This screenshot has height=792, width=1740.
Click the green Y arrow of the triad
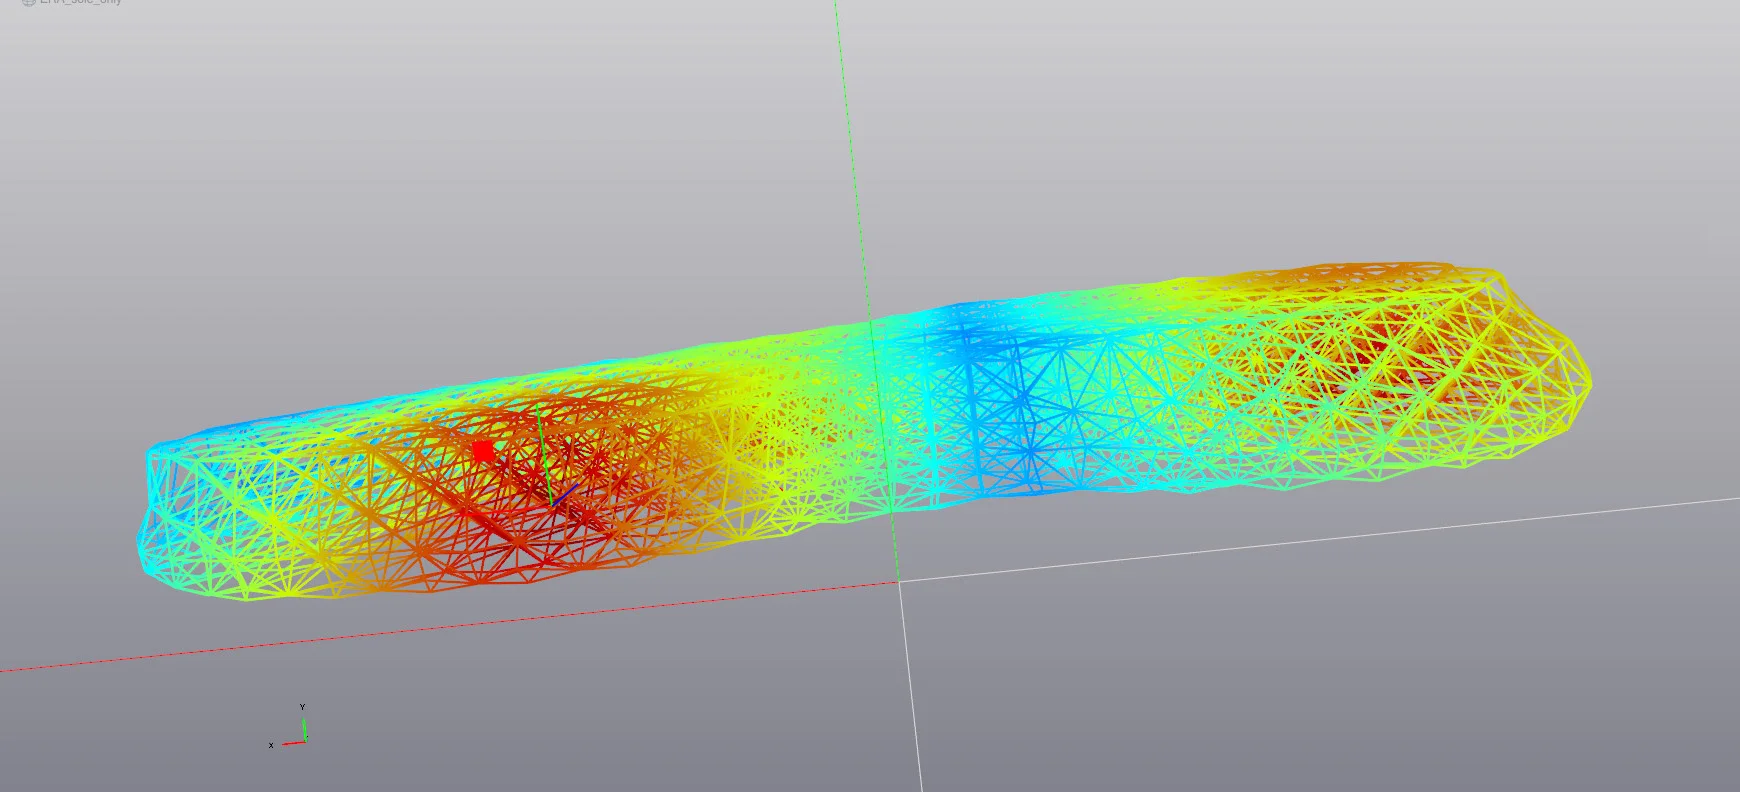click(x=304, y=728)
